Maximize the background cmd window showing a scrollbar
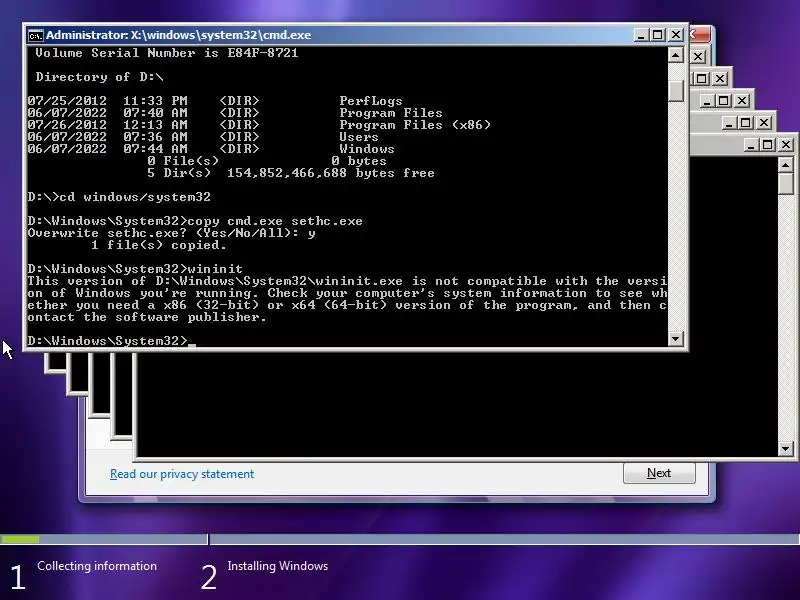Viewport: 800px width, 600px height. point(768,145)
